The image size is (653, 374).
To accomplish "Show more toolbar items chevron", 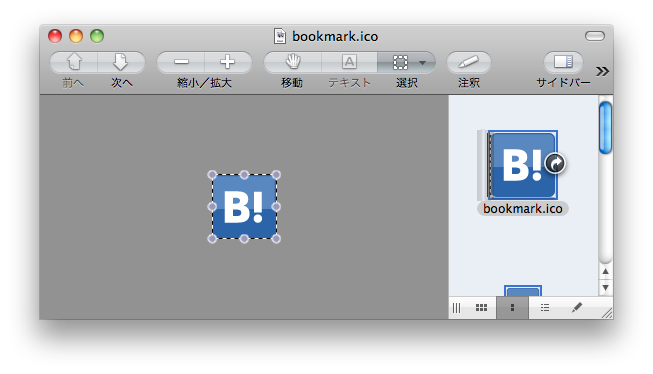I will click(602, 71).
